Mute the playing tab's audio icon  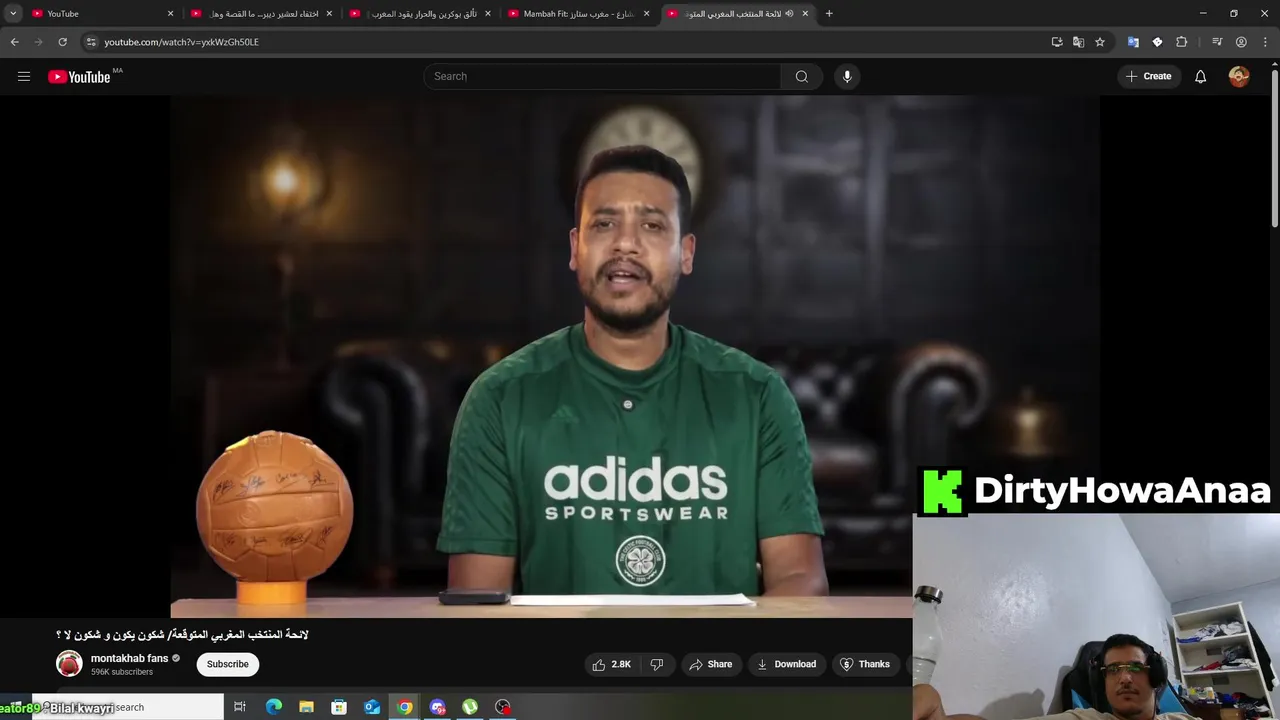789,14
